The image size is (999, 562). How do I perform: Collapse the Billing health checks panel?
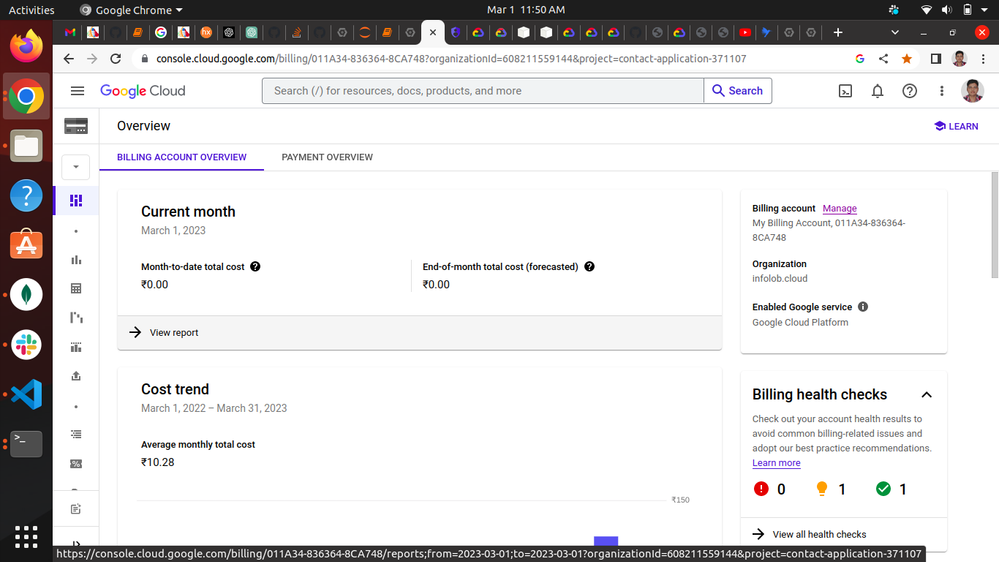(926, 395)
